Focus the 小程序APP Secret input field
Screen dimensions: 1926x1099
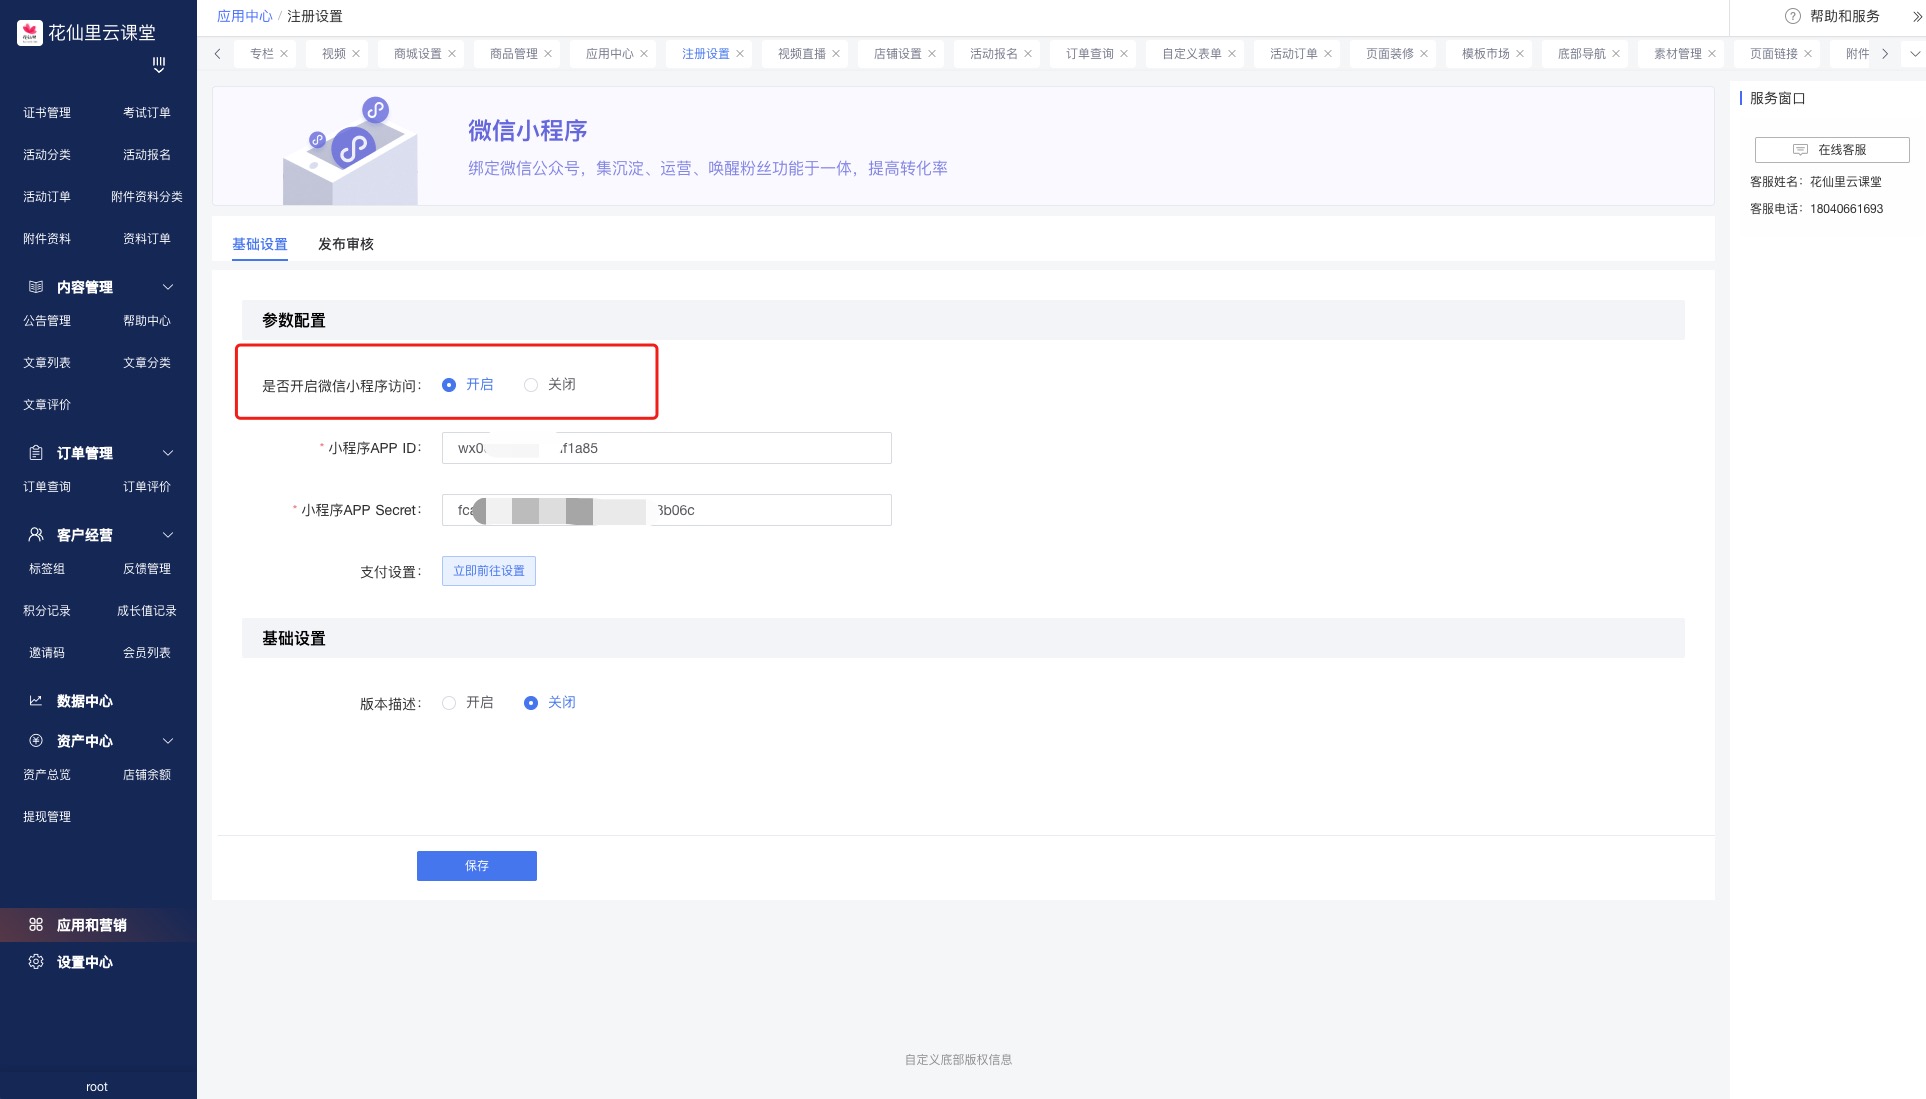click(667, 510)
